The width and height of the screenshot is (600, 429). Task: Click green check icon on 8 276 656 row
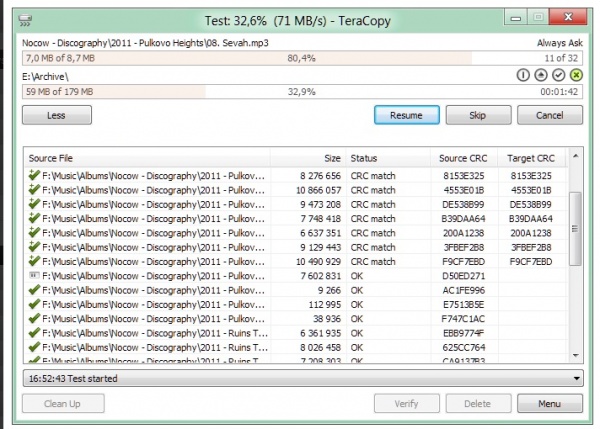(x=34, y=175)
